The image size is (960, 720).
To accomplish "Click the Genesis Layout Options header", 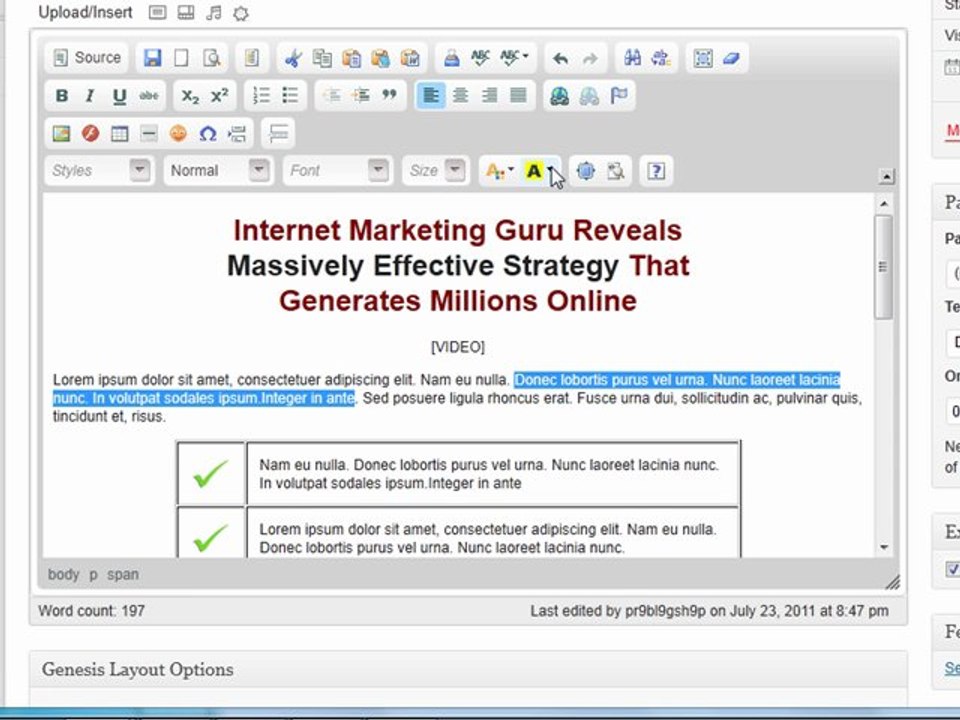I will point(138,669).
